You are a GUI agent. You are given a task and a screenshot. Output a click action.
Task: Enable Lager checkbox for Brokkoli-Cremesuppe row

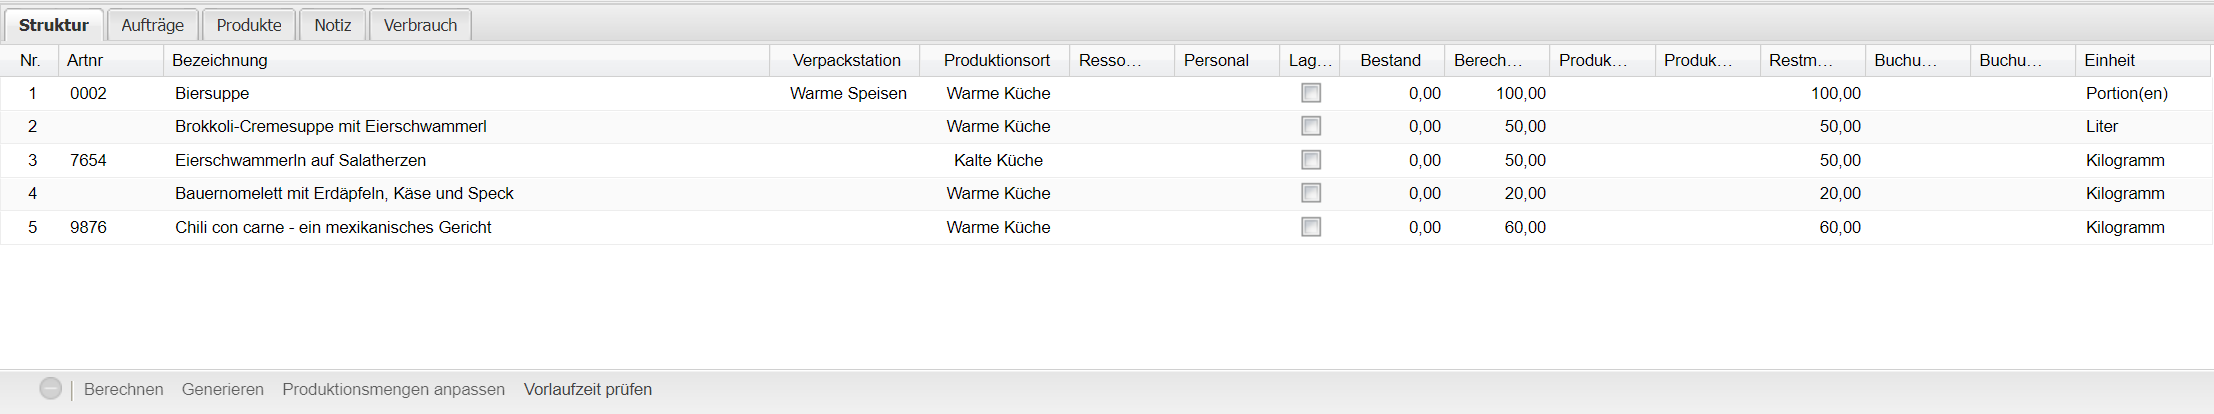1311,126
